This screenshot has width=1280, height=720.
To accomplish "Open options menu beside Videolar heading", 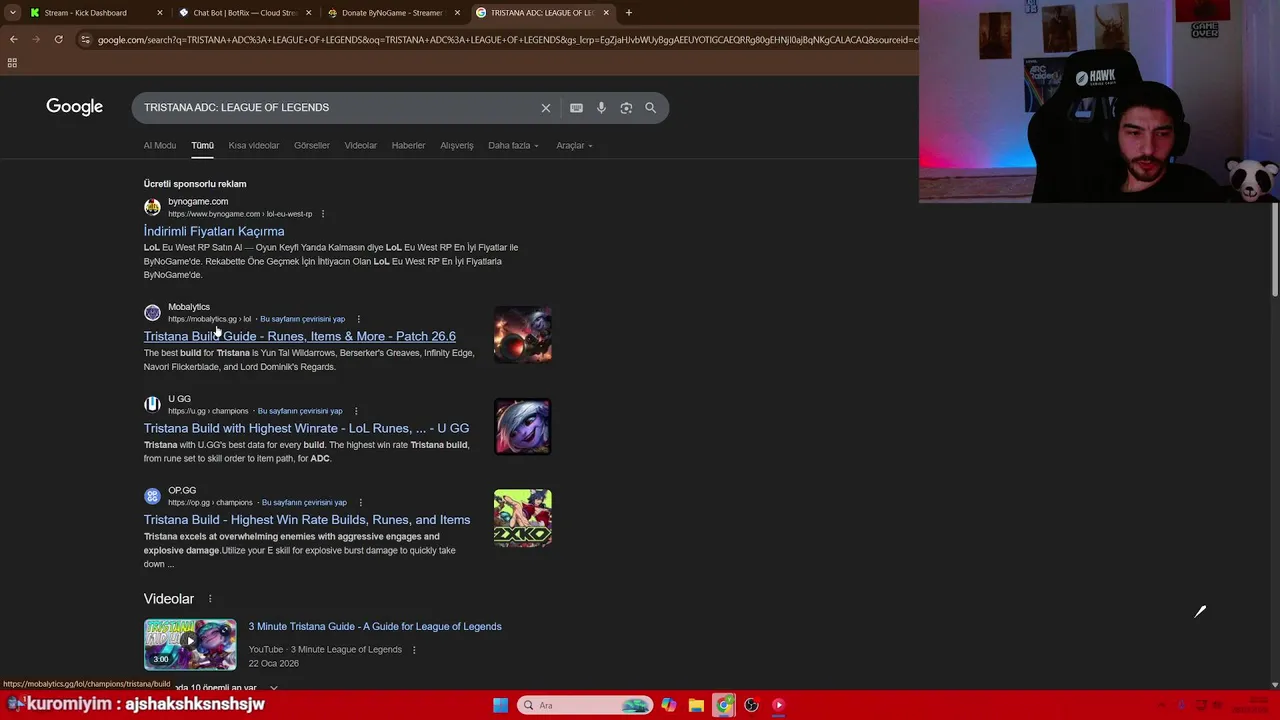I will (x=210, y=599).
